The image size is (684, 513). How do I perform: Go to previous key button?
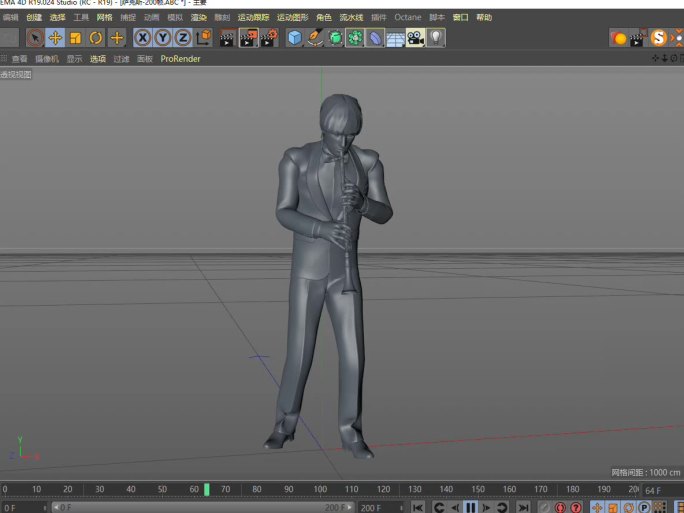pyautogui.click(x=439, y=507)
